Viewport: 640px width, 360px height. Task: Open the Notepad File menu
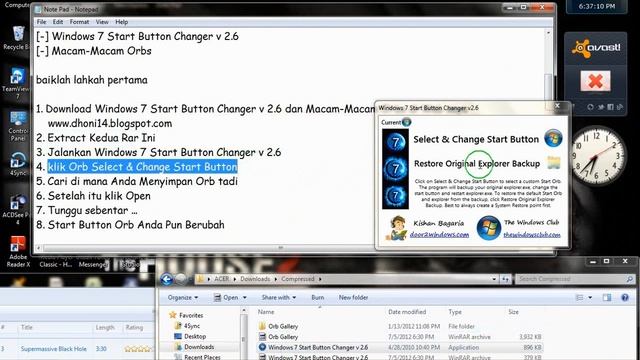click(x=41, y=22)
